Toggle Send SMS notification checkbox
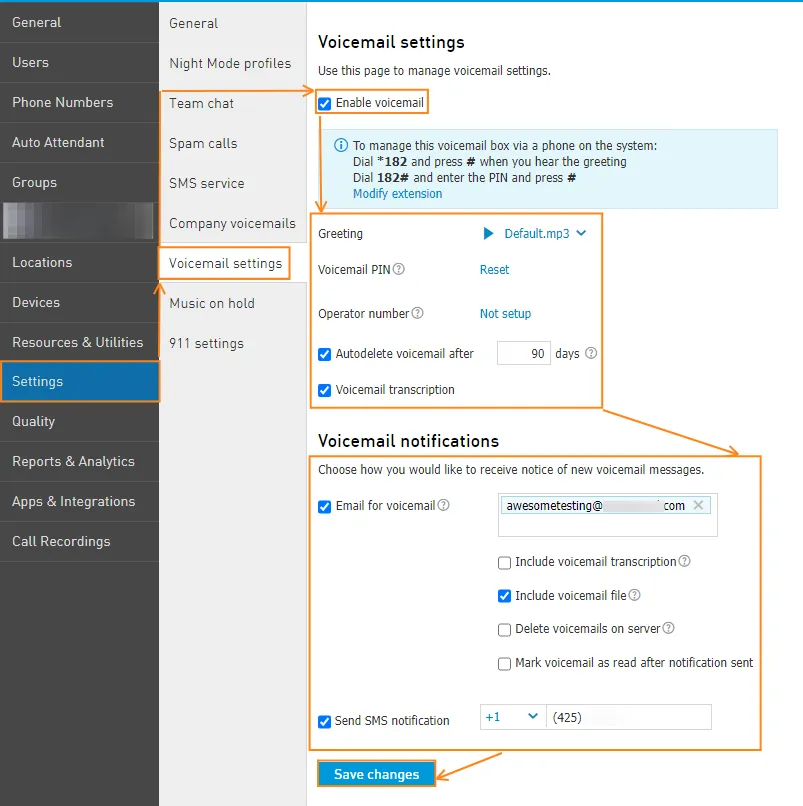 [x=324, y=722]
